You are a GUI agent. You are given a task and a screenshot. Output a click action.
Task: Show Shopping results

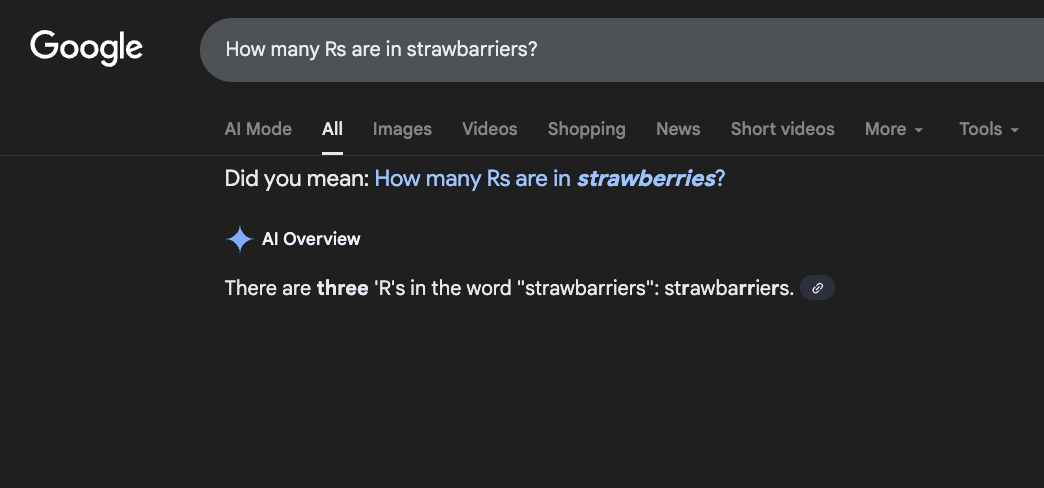coord(586,129)
